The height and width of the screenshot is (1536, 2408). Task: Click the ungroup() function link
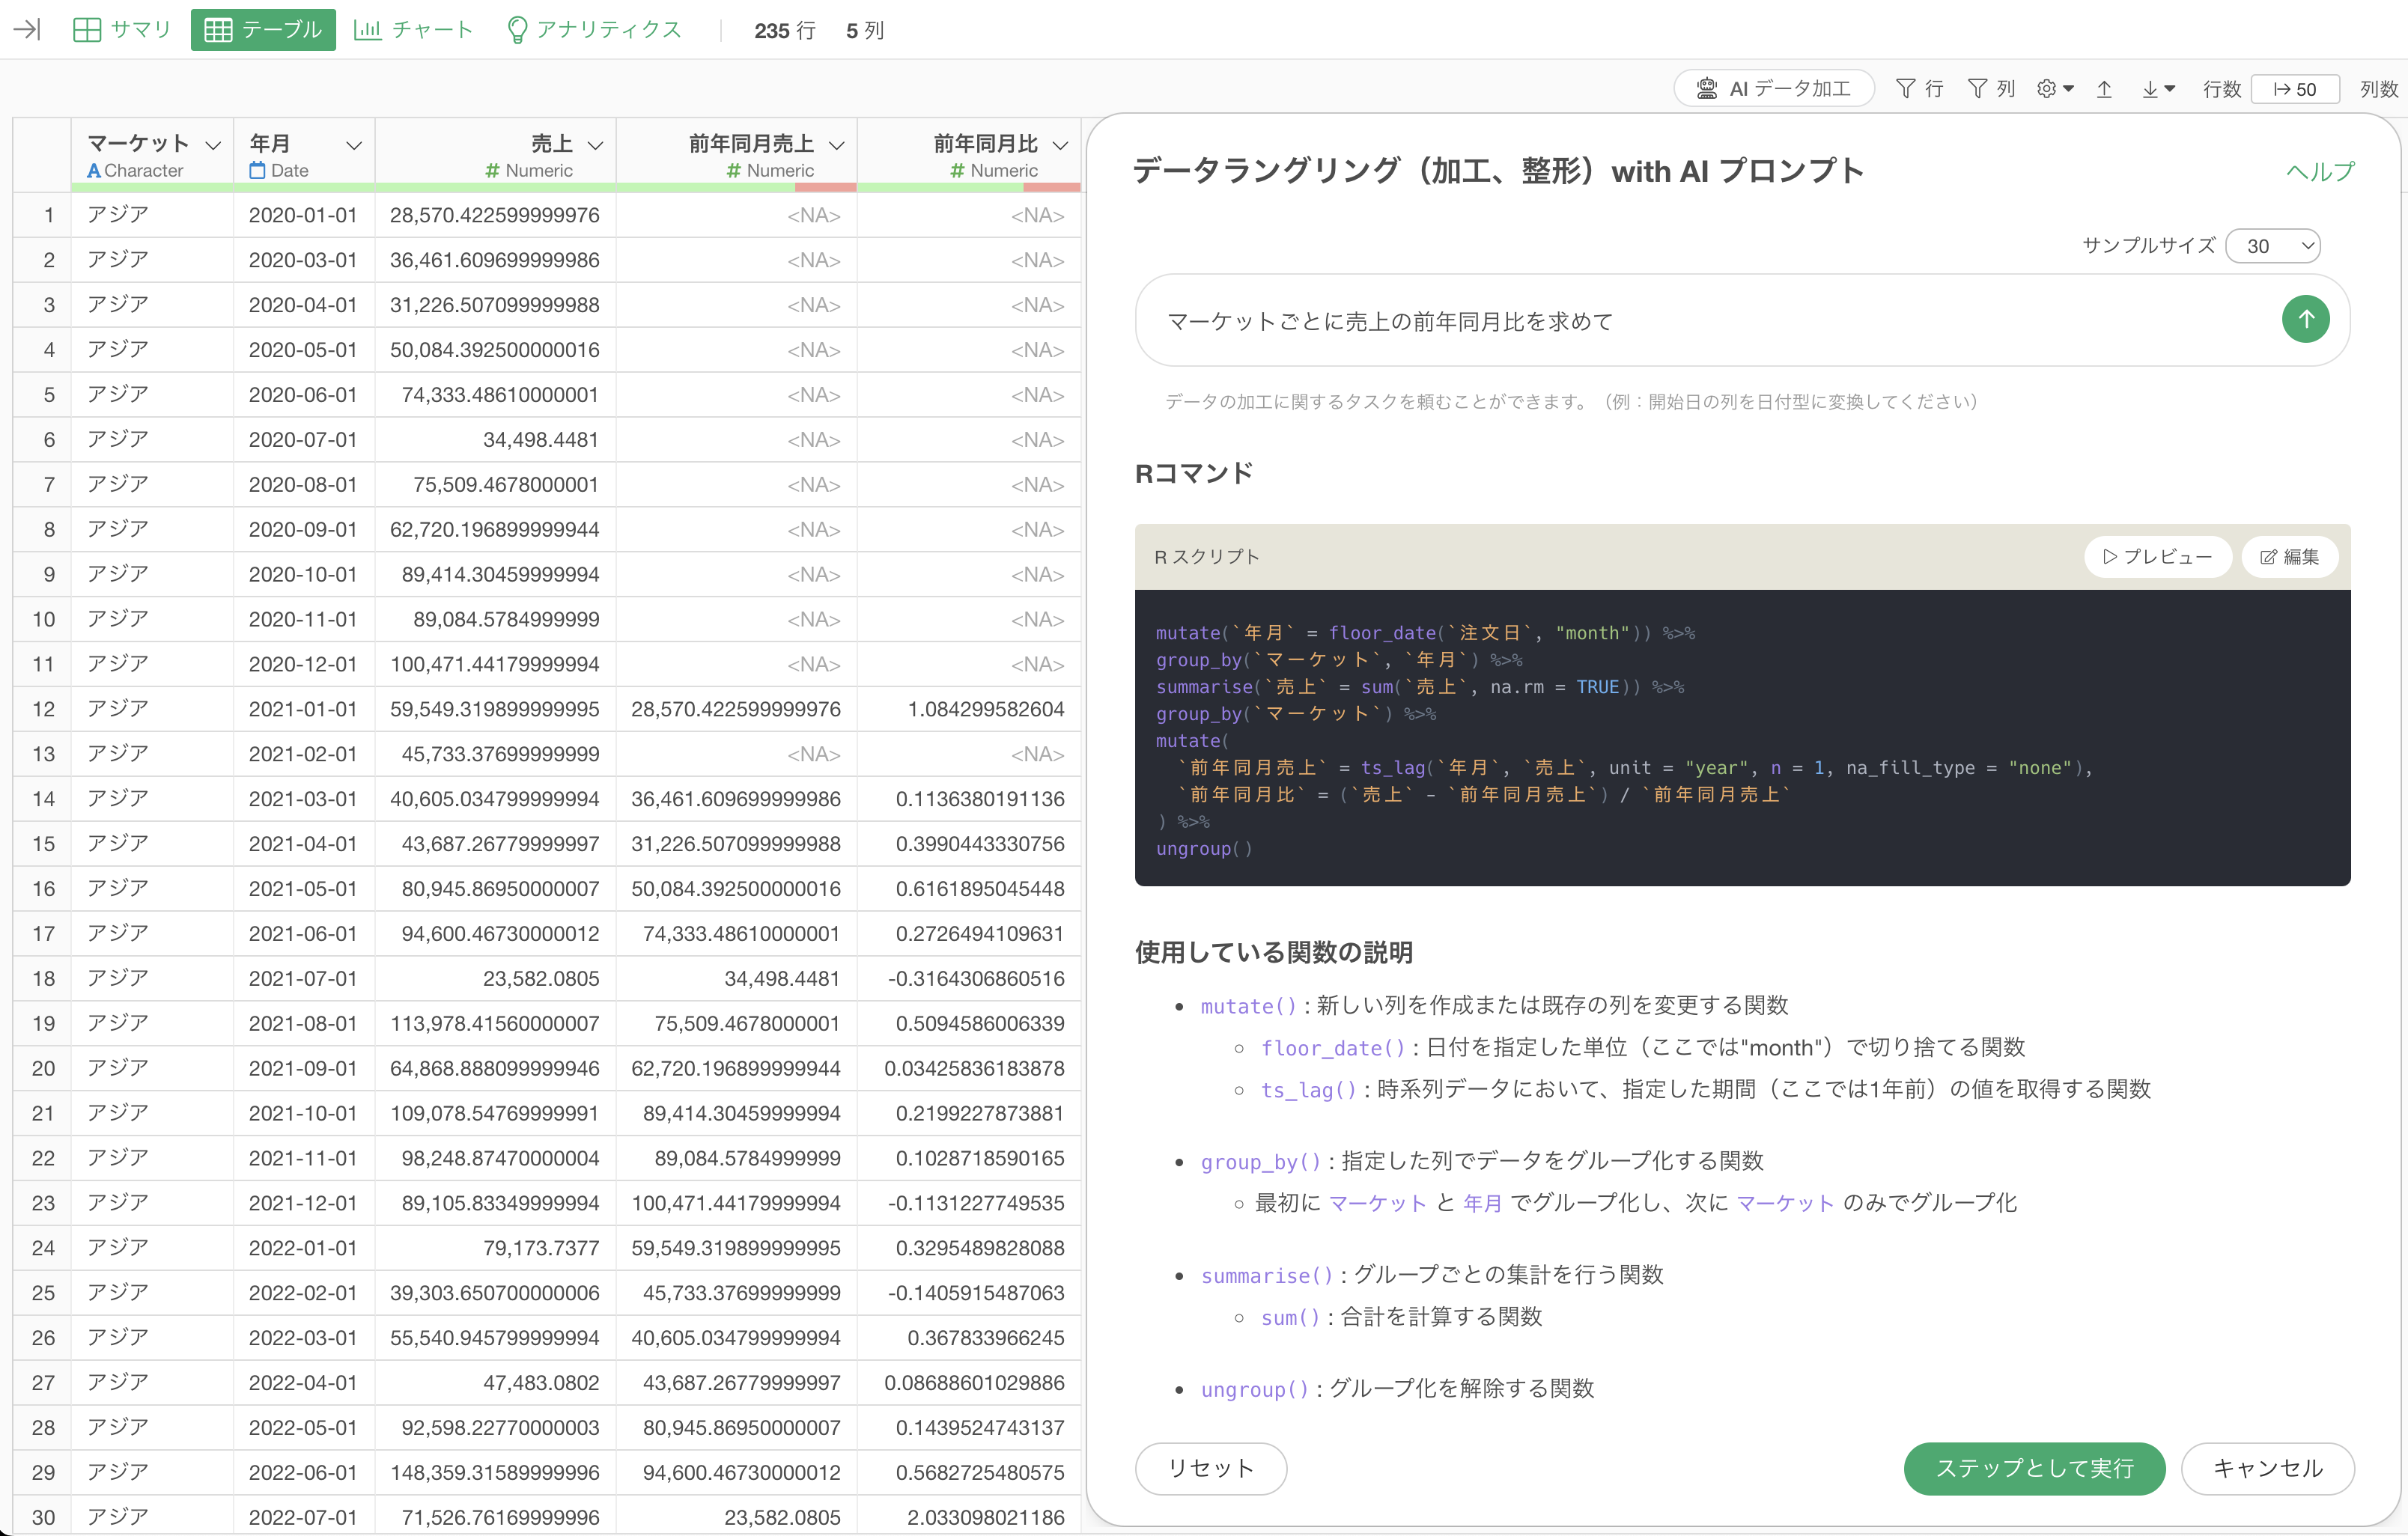(1254, 1390)
